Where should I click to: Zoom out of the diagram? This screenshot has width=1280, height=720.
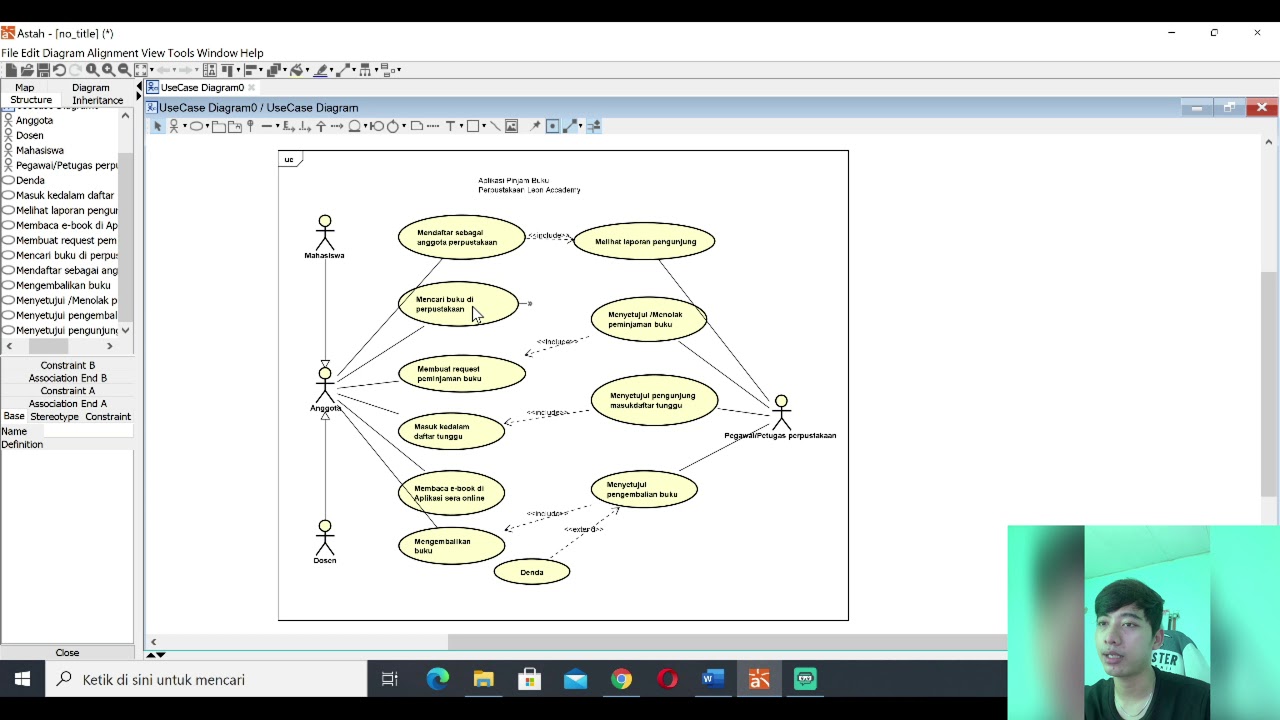coord(125,70)
